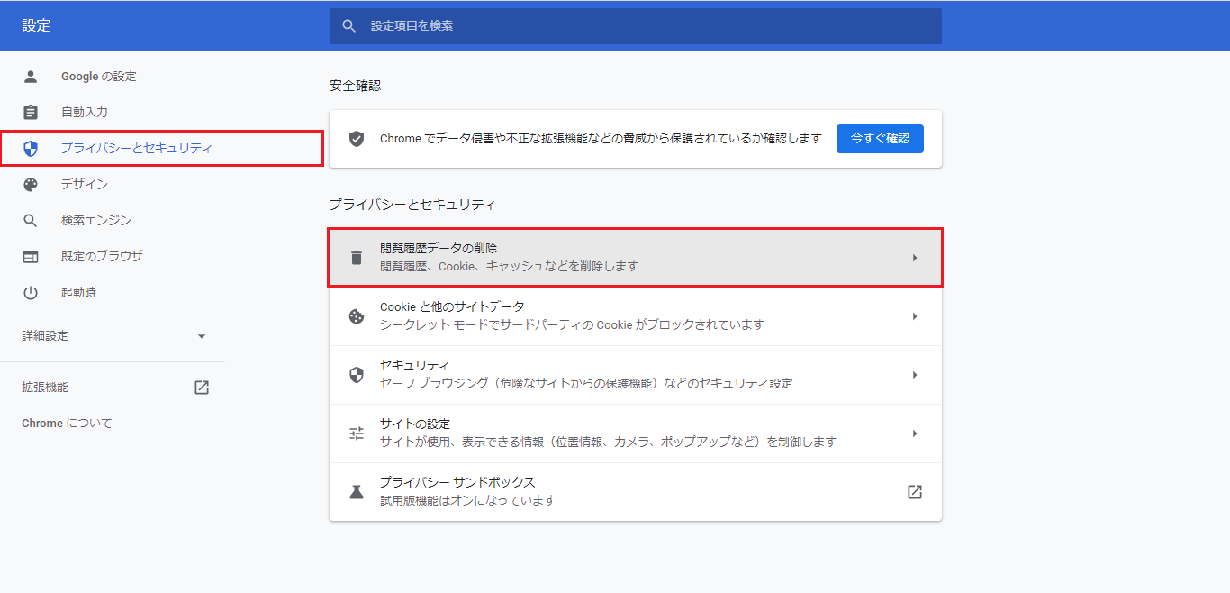Open Cookie と他のサイトデータ via its right arrow

point(914,316)
